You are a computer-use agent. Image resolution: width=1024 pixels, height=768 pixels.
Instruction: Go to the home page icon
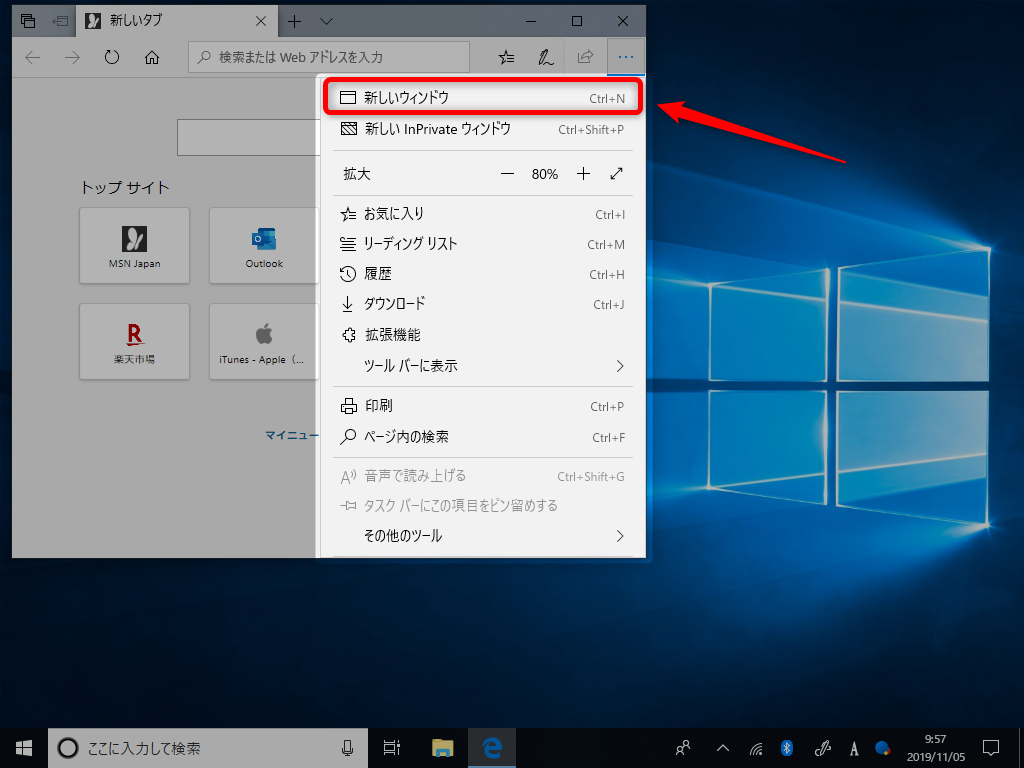coord(149,57)
